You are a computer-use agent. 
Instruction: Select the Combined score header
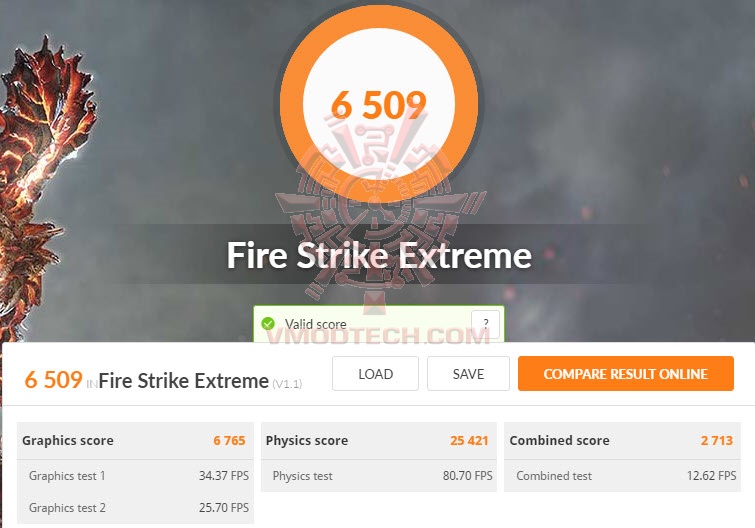[x=622, y=440]
